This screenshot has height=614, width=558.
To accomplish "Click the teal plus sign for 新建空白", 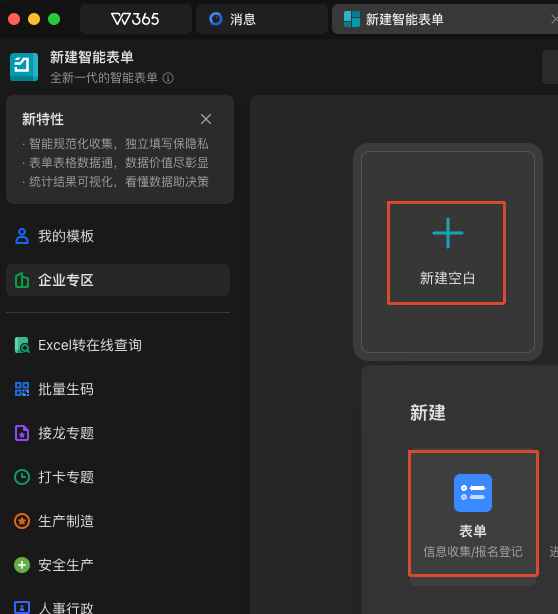I will pyautogui.click(x=448, y=233).
